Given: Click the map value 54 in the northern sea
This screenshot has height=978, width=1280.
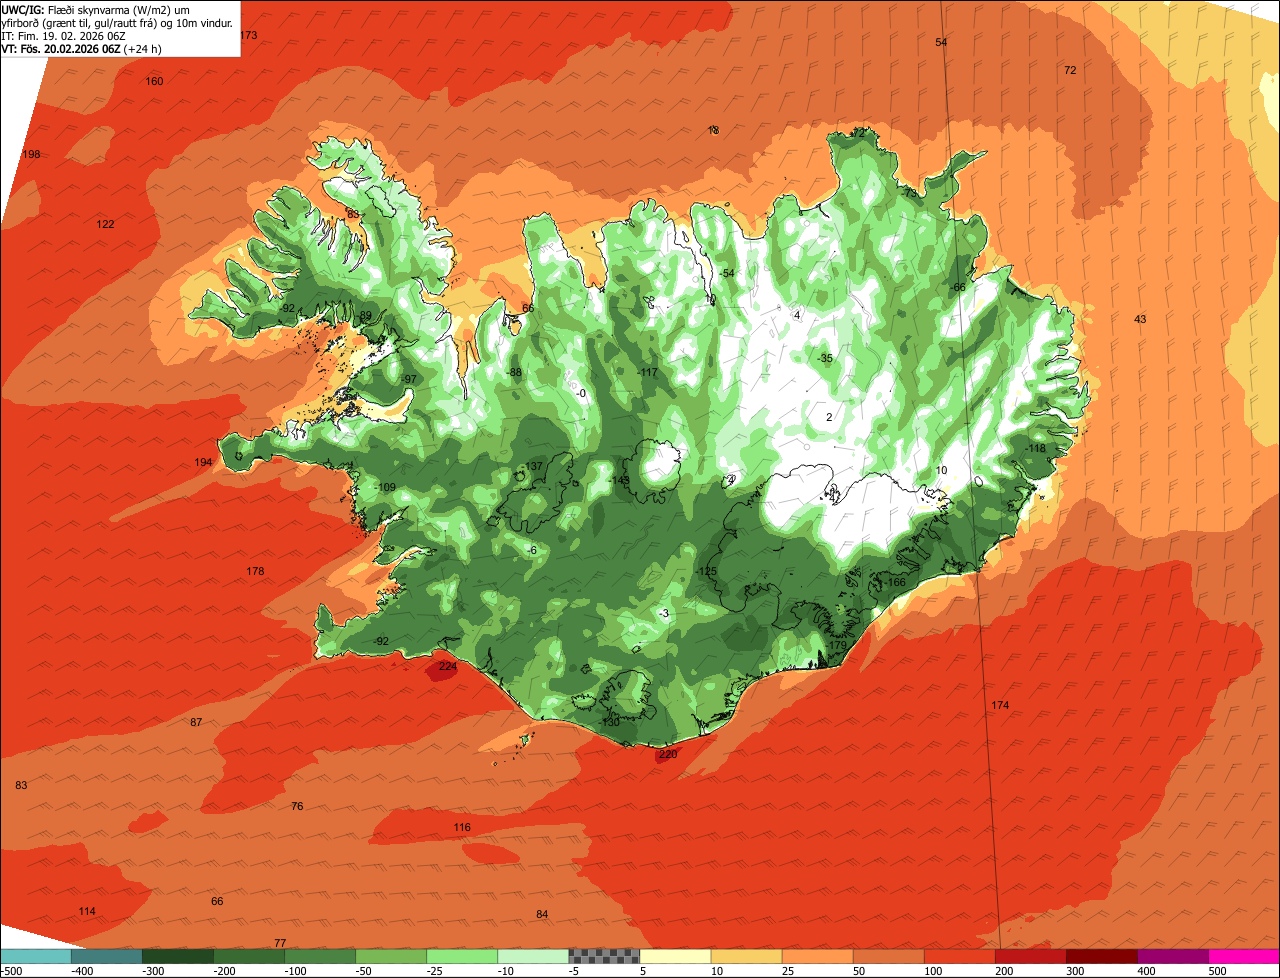Looking at the screenshot, I should coord(941,43).
